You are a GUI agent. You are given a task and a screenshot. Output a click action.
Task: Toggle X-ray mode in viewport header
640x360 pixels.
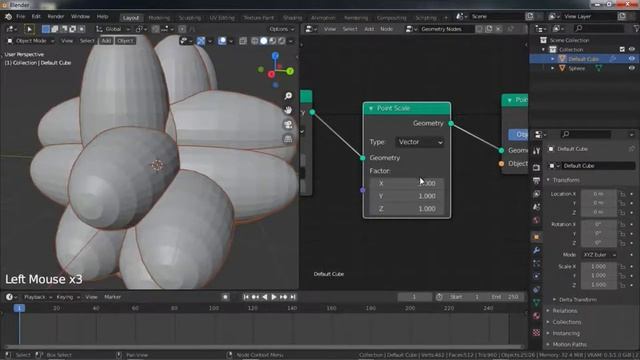click(243, 41)
